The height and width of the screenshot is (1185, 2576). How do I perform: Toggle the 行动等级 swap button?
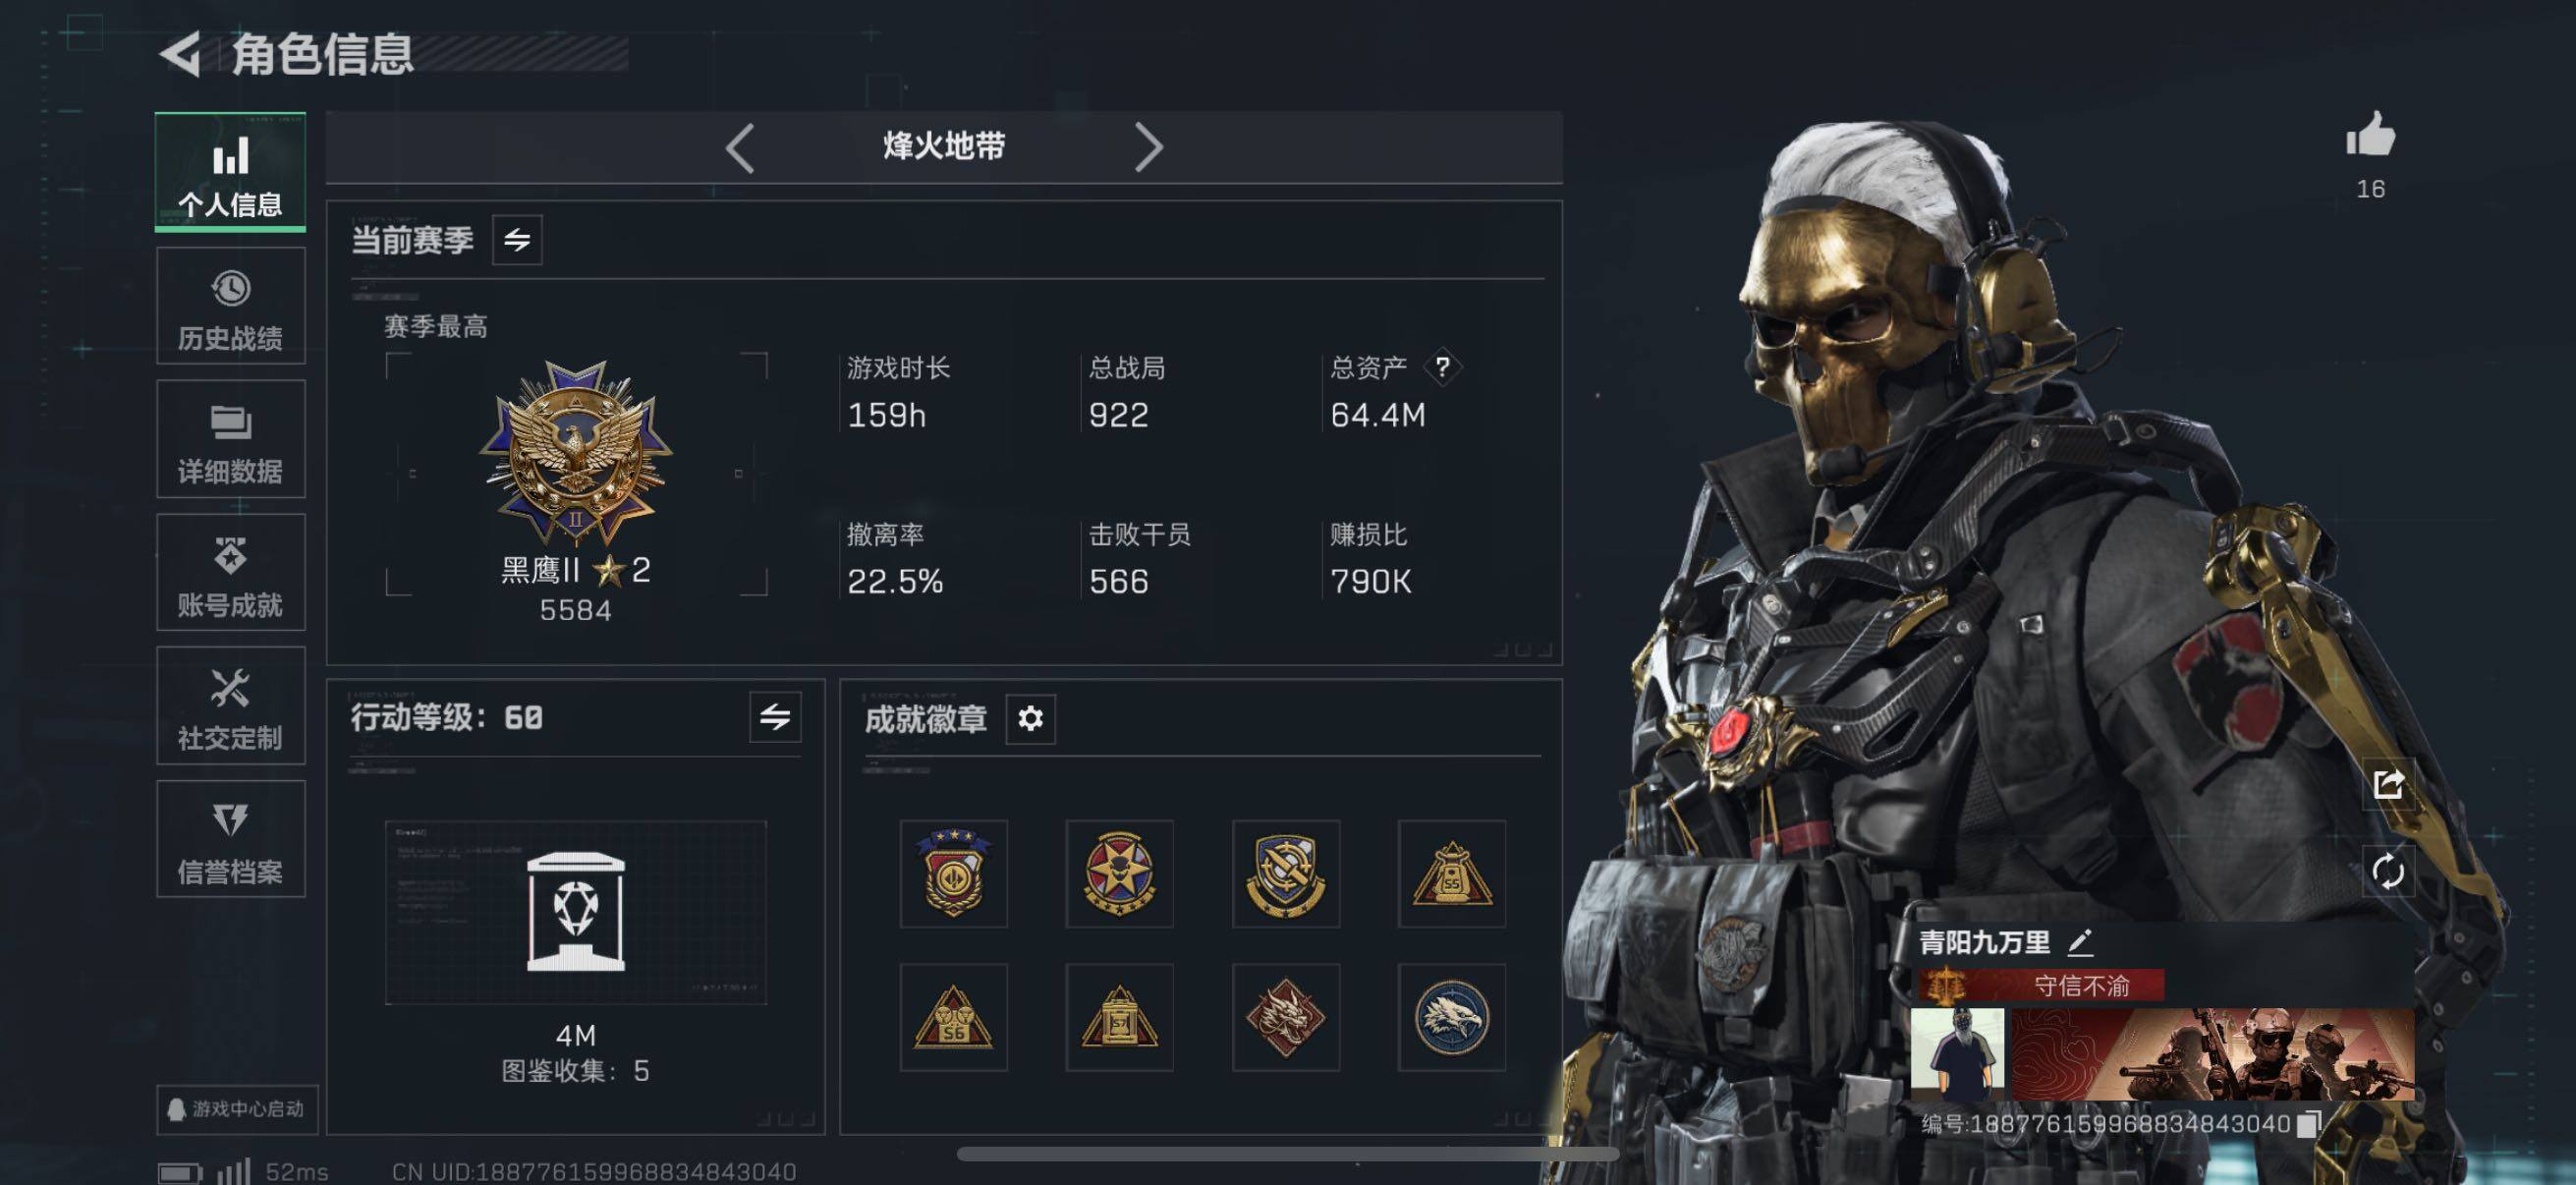pyautogui.click(x=775, y=716)
